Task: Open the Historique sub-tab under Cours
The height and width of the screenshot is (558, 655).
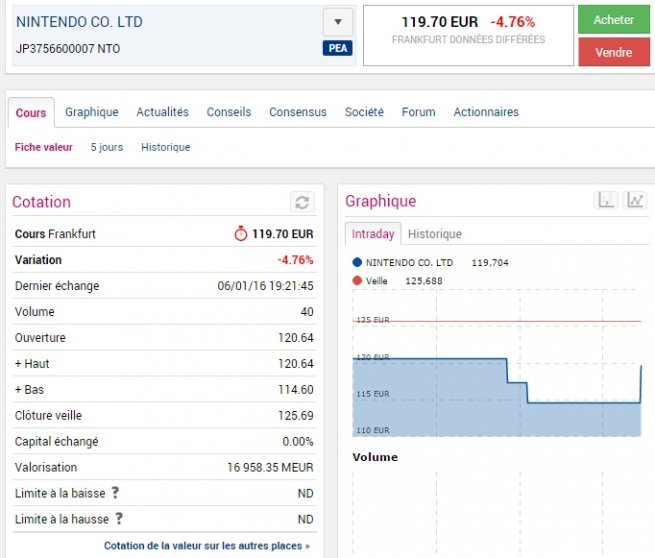Action: click(x=165, y=147)
